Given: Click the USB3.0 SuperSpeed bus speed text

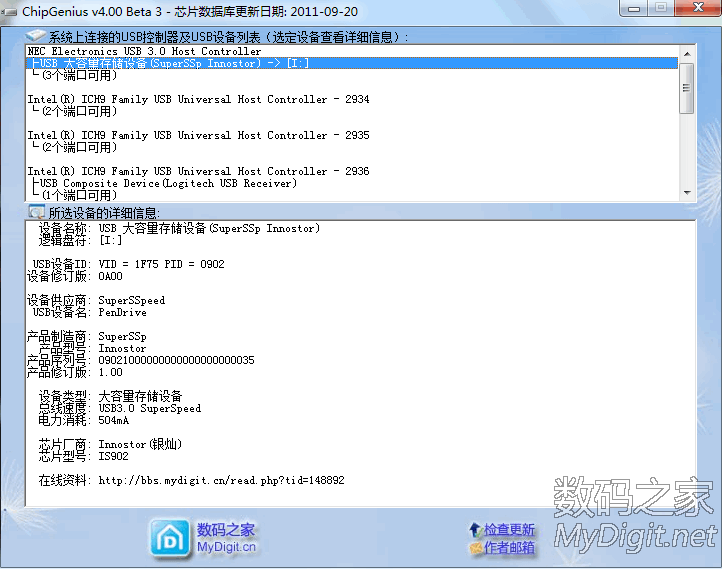Looking at the screenshot, I should pyautogui.click(x=150, y=408).
